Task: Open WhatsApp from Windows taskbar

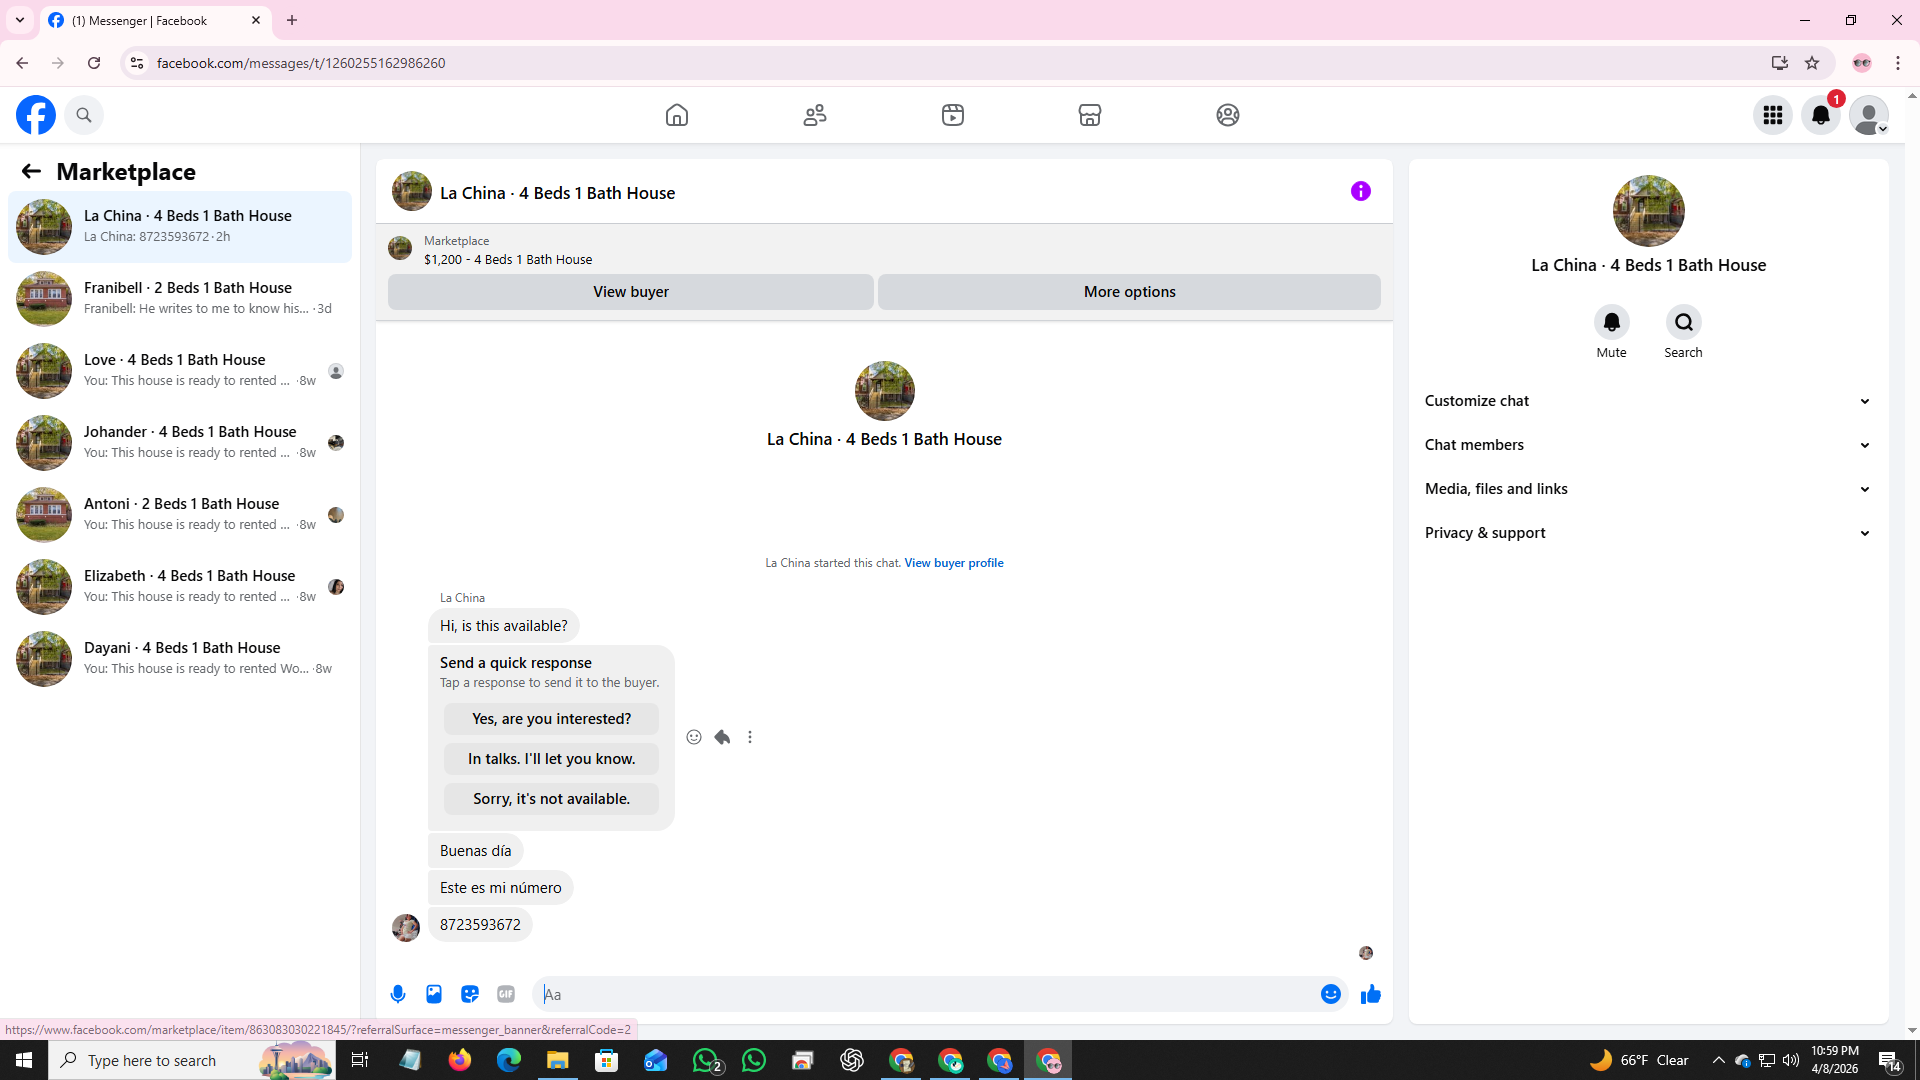Action: pyautogui.click(x=754, y=1060)
